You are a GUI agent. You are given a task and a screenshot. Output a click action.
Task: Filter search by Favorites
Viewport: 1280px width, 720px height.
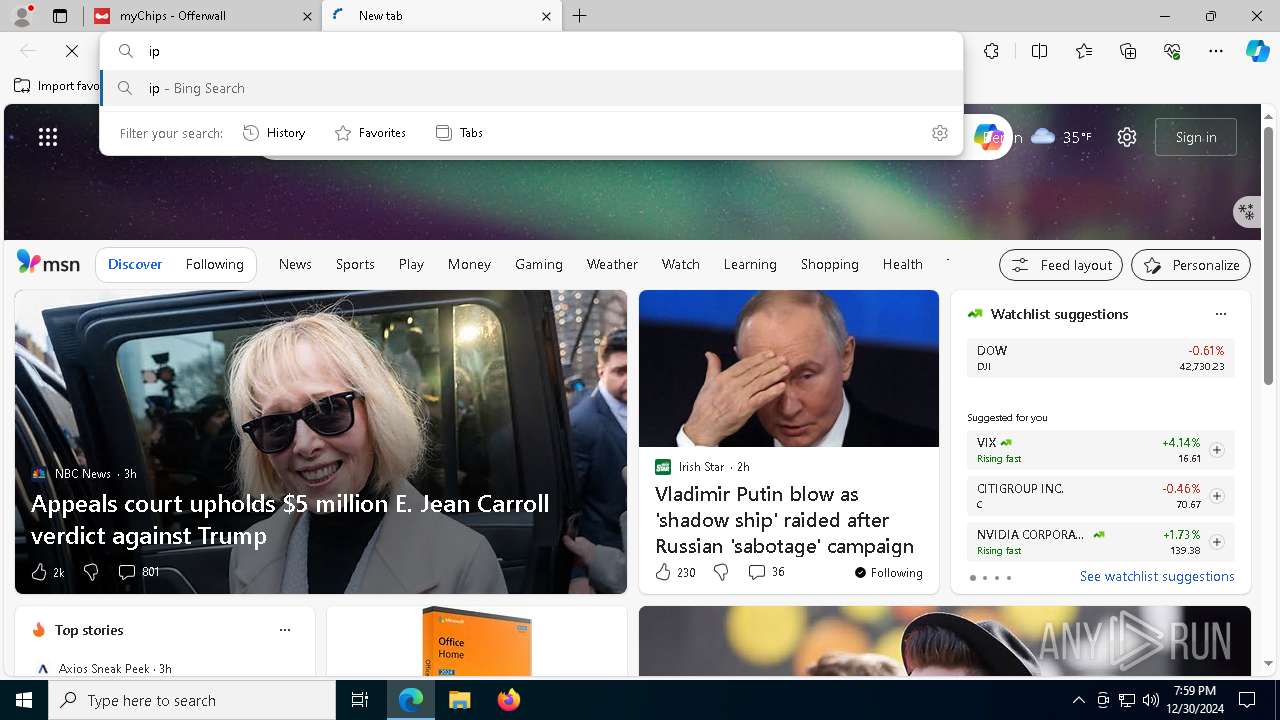pyautogui.click(x=370, y=133)
